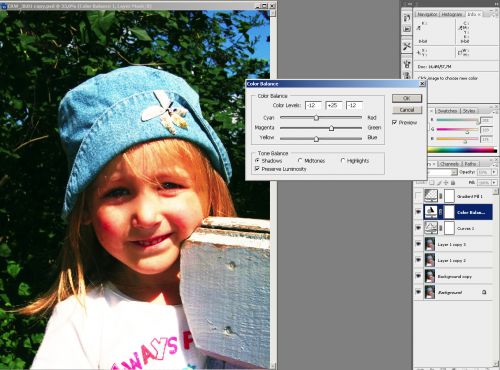The height and width of the screenshot is (370, 500).
Task: Open the Opacity slider arrow
Action: [494, 172]
